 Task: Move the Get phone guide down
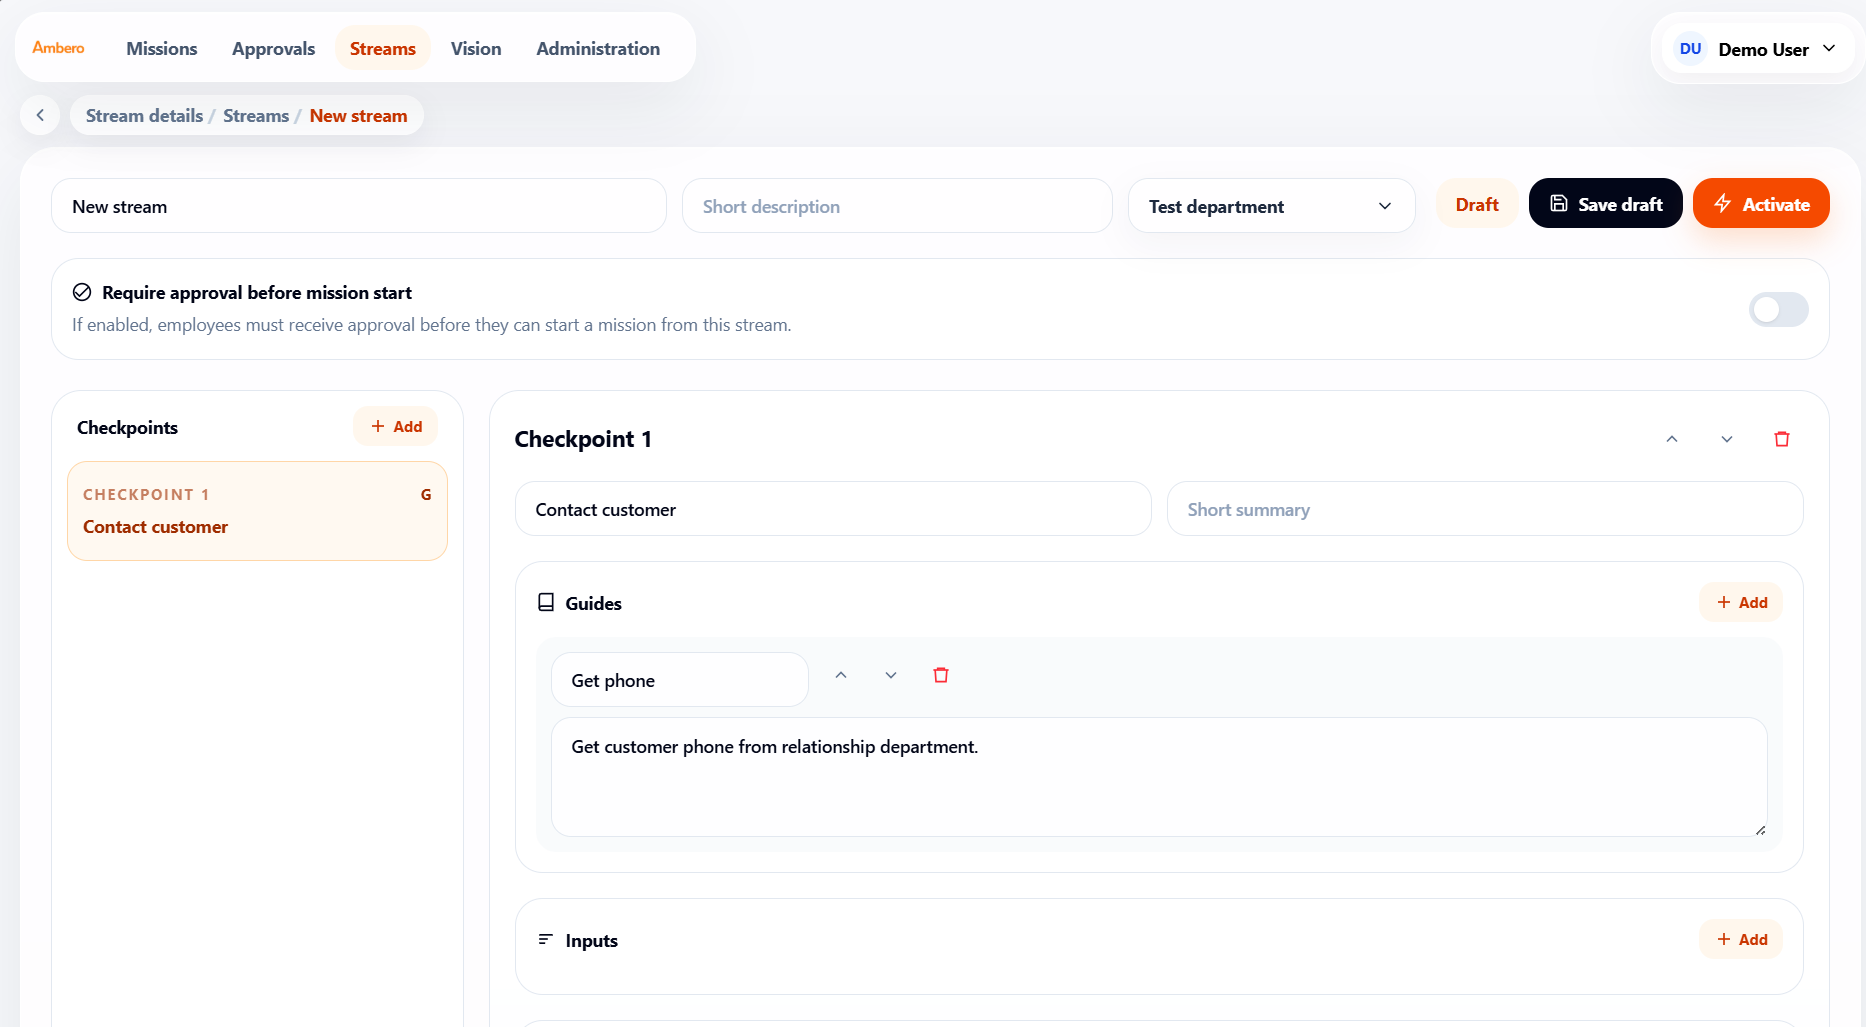891,675
